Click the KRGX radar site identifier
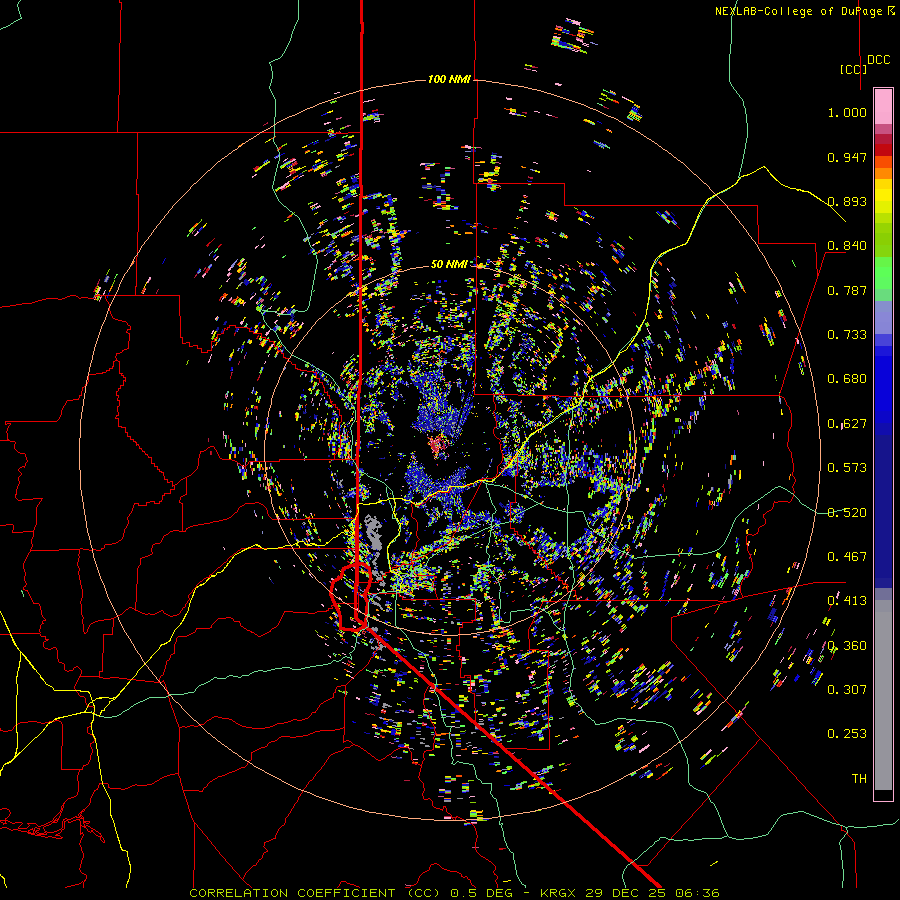The height and width of the screenshot is (900, 900). point(558,893)
